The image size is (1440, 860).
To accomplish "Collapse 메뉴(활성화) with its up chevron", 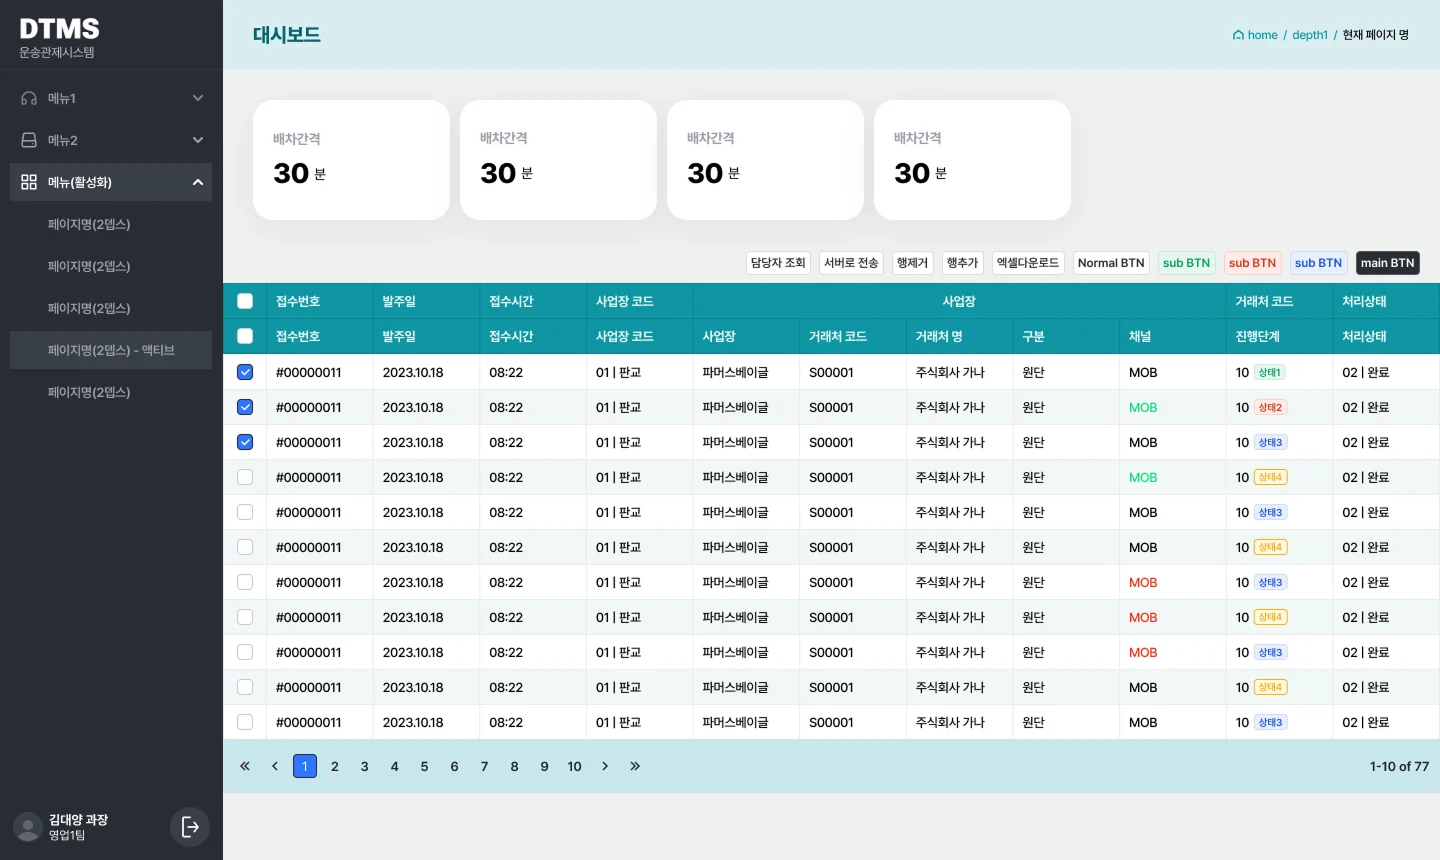I will [198, 182].
